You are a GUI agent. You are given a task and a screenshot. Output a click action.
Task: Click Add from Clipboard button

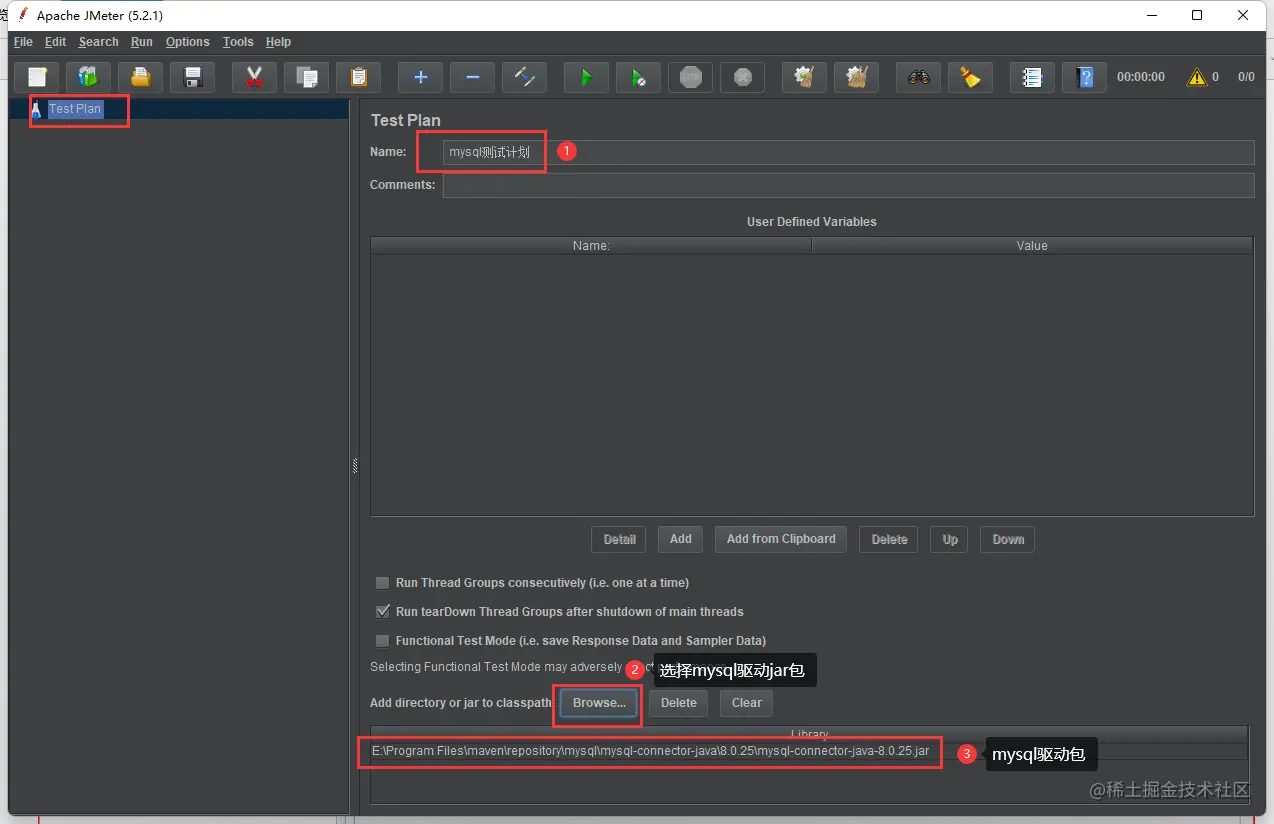[781, 539]
